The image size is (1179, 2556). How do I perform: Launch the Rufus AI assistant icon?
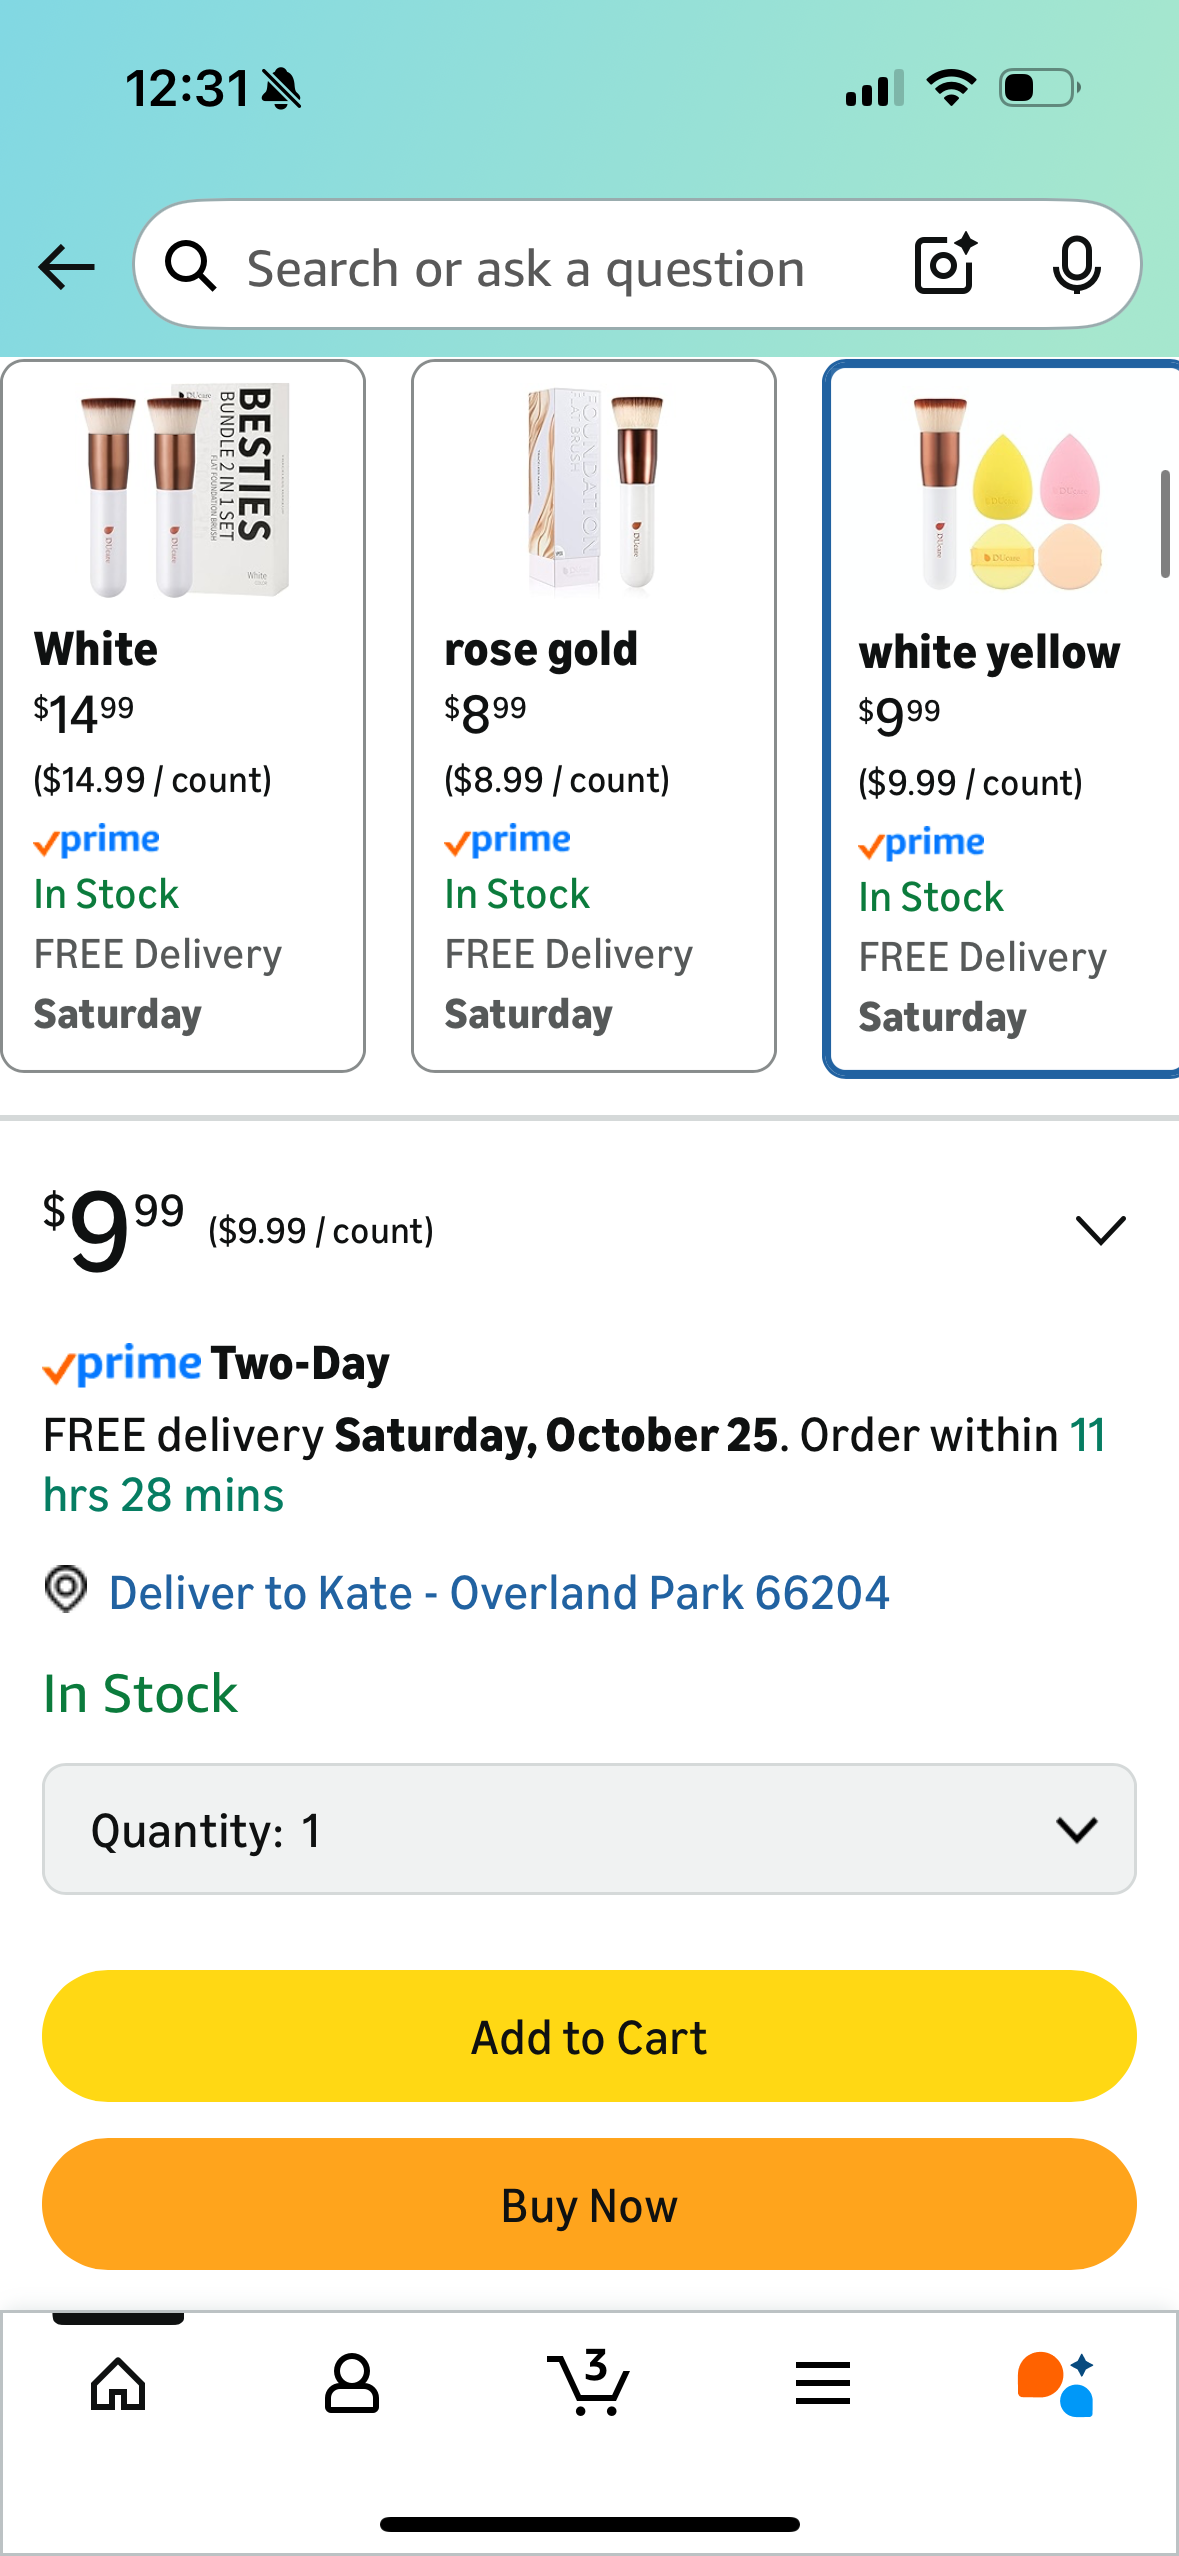[x=1056, y=2384]
